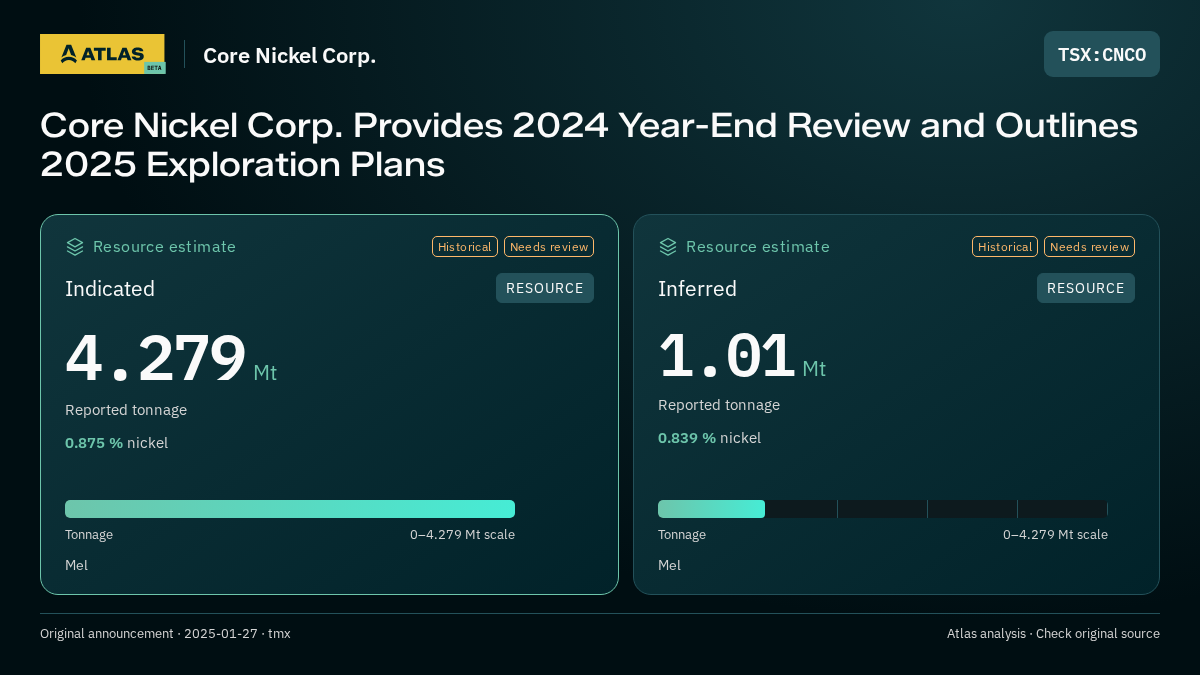Click the 4.279 Mt tonnage value
1200x675 pixels.
(x=171, y=359)
